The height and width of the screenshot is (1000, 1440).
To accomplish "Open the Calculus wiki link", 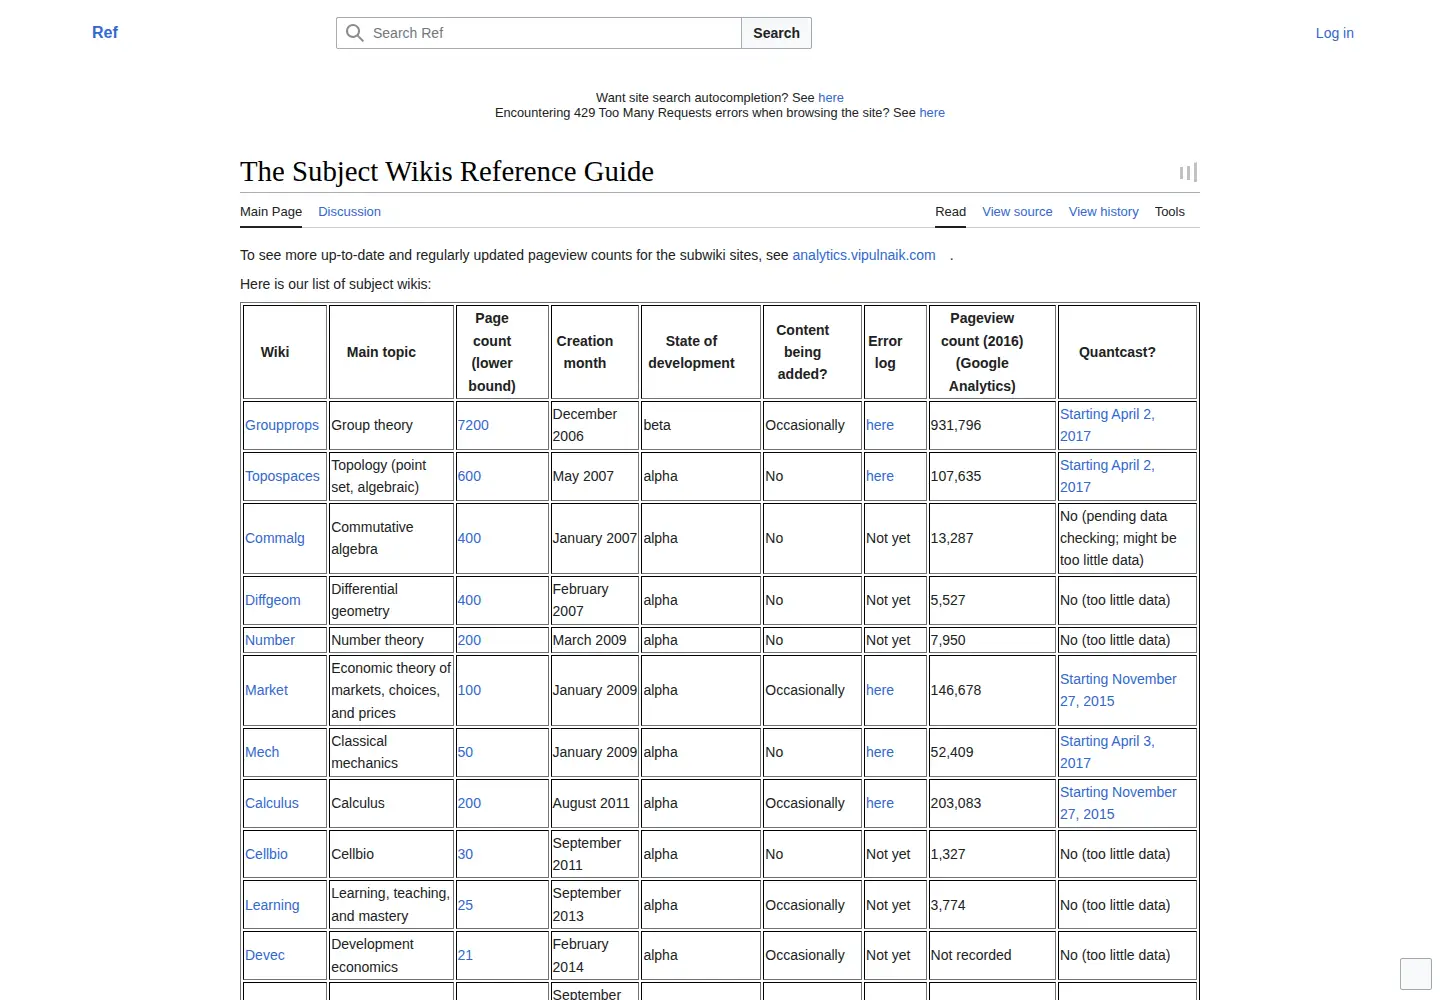I will point(272,803).
